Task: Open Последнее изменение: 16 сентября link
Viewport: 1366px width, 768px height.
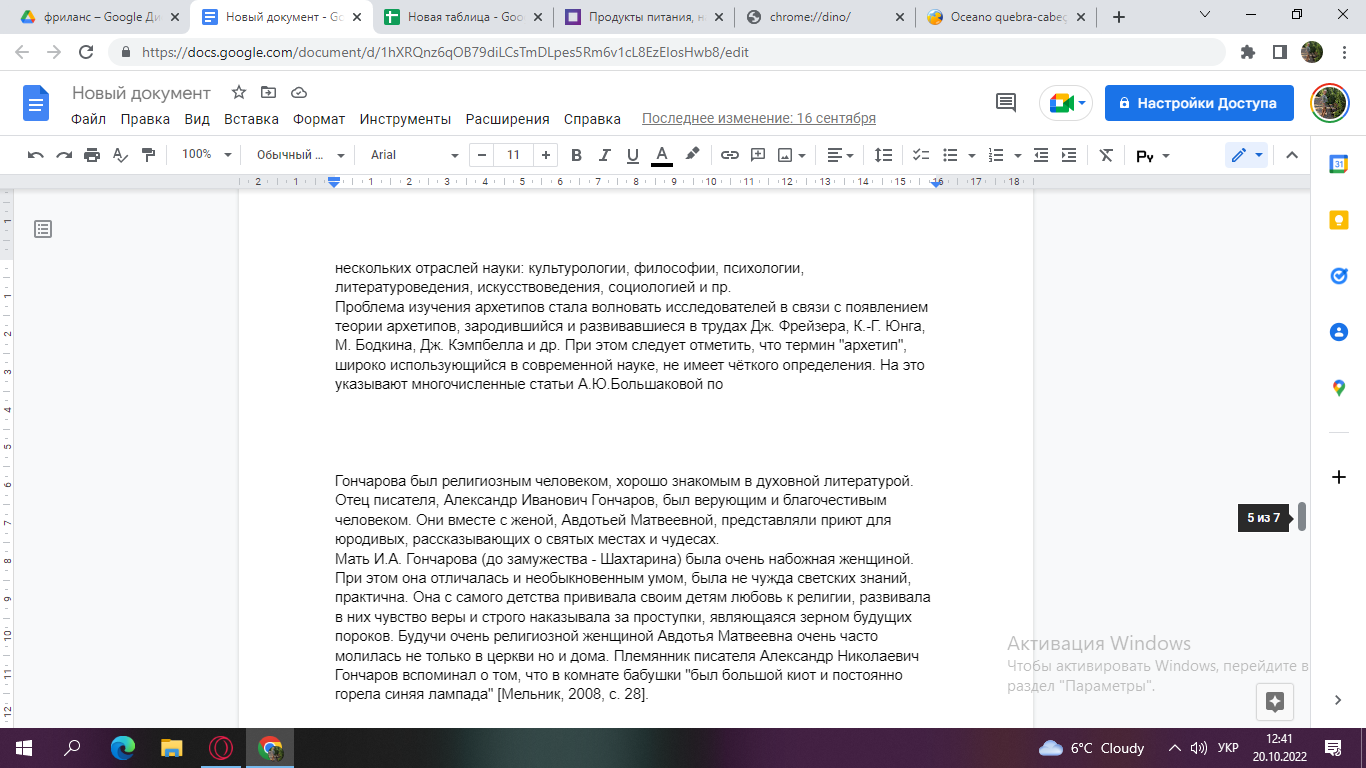Action: coord(759,119)
